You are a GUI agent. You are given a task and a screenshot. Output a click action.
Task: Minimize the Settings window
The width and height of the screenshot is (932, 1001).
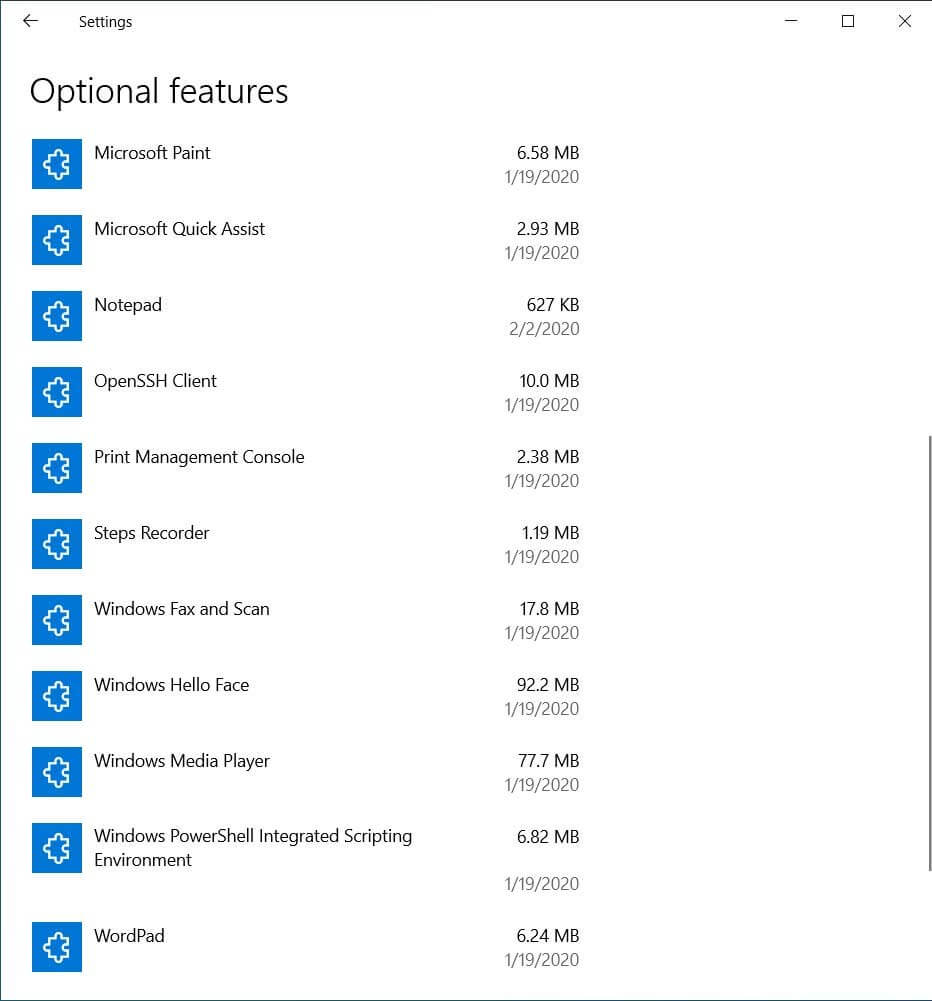pyautogui.click(x=791, y=21)
